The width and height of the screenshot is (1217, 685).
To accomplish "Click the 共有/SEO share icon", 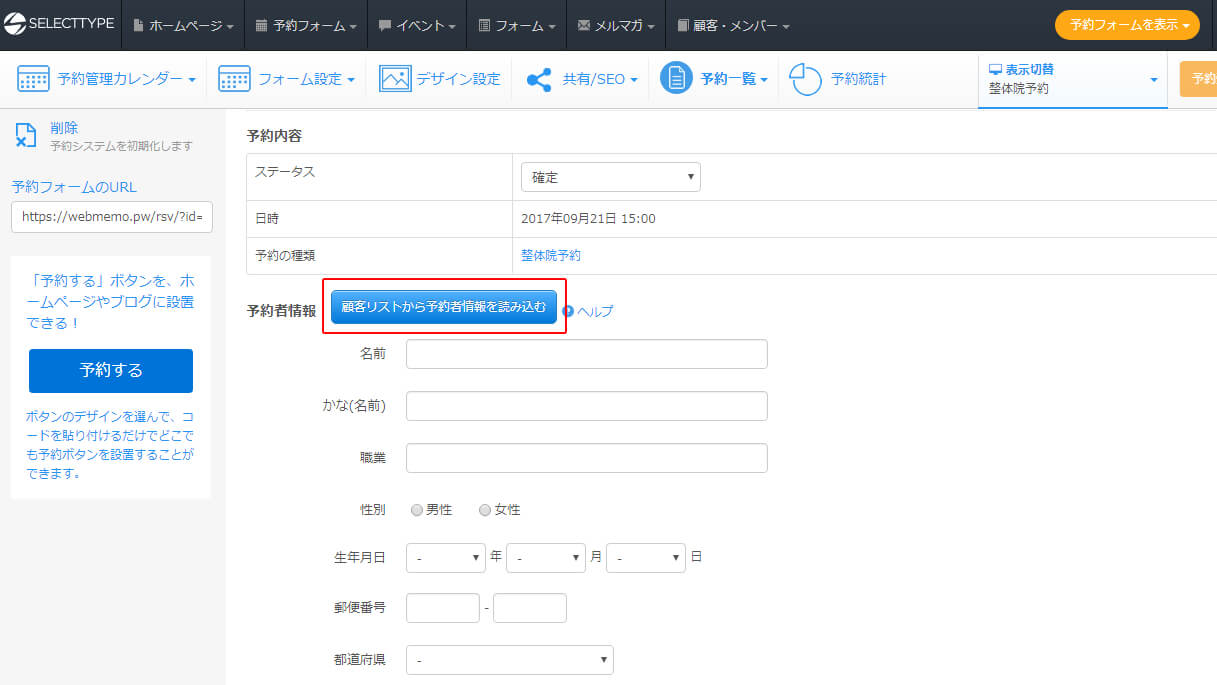I will 539,79.
